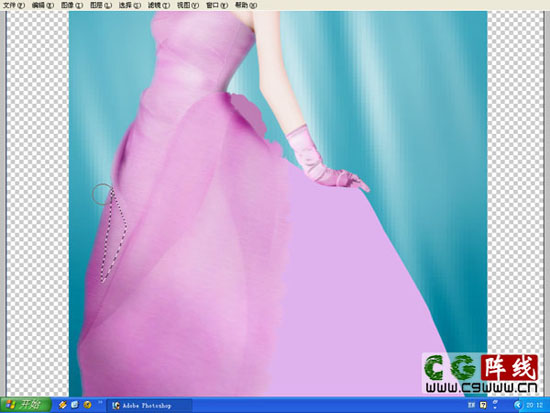Open the 视图 (View) menu
Viewport: 550px width, 413px height.
188,5
